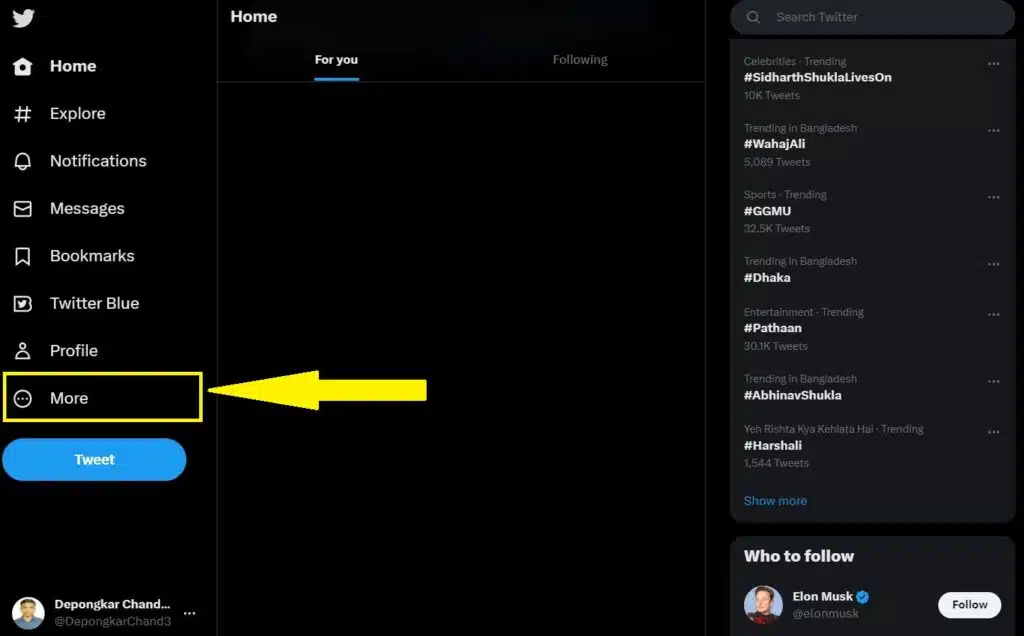Open account menu dots beside Depongkar Chand
Image resolution: width=1024 pixels, height=636 pixels.
tap(189, 613)
